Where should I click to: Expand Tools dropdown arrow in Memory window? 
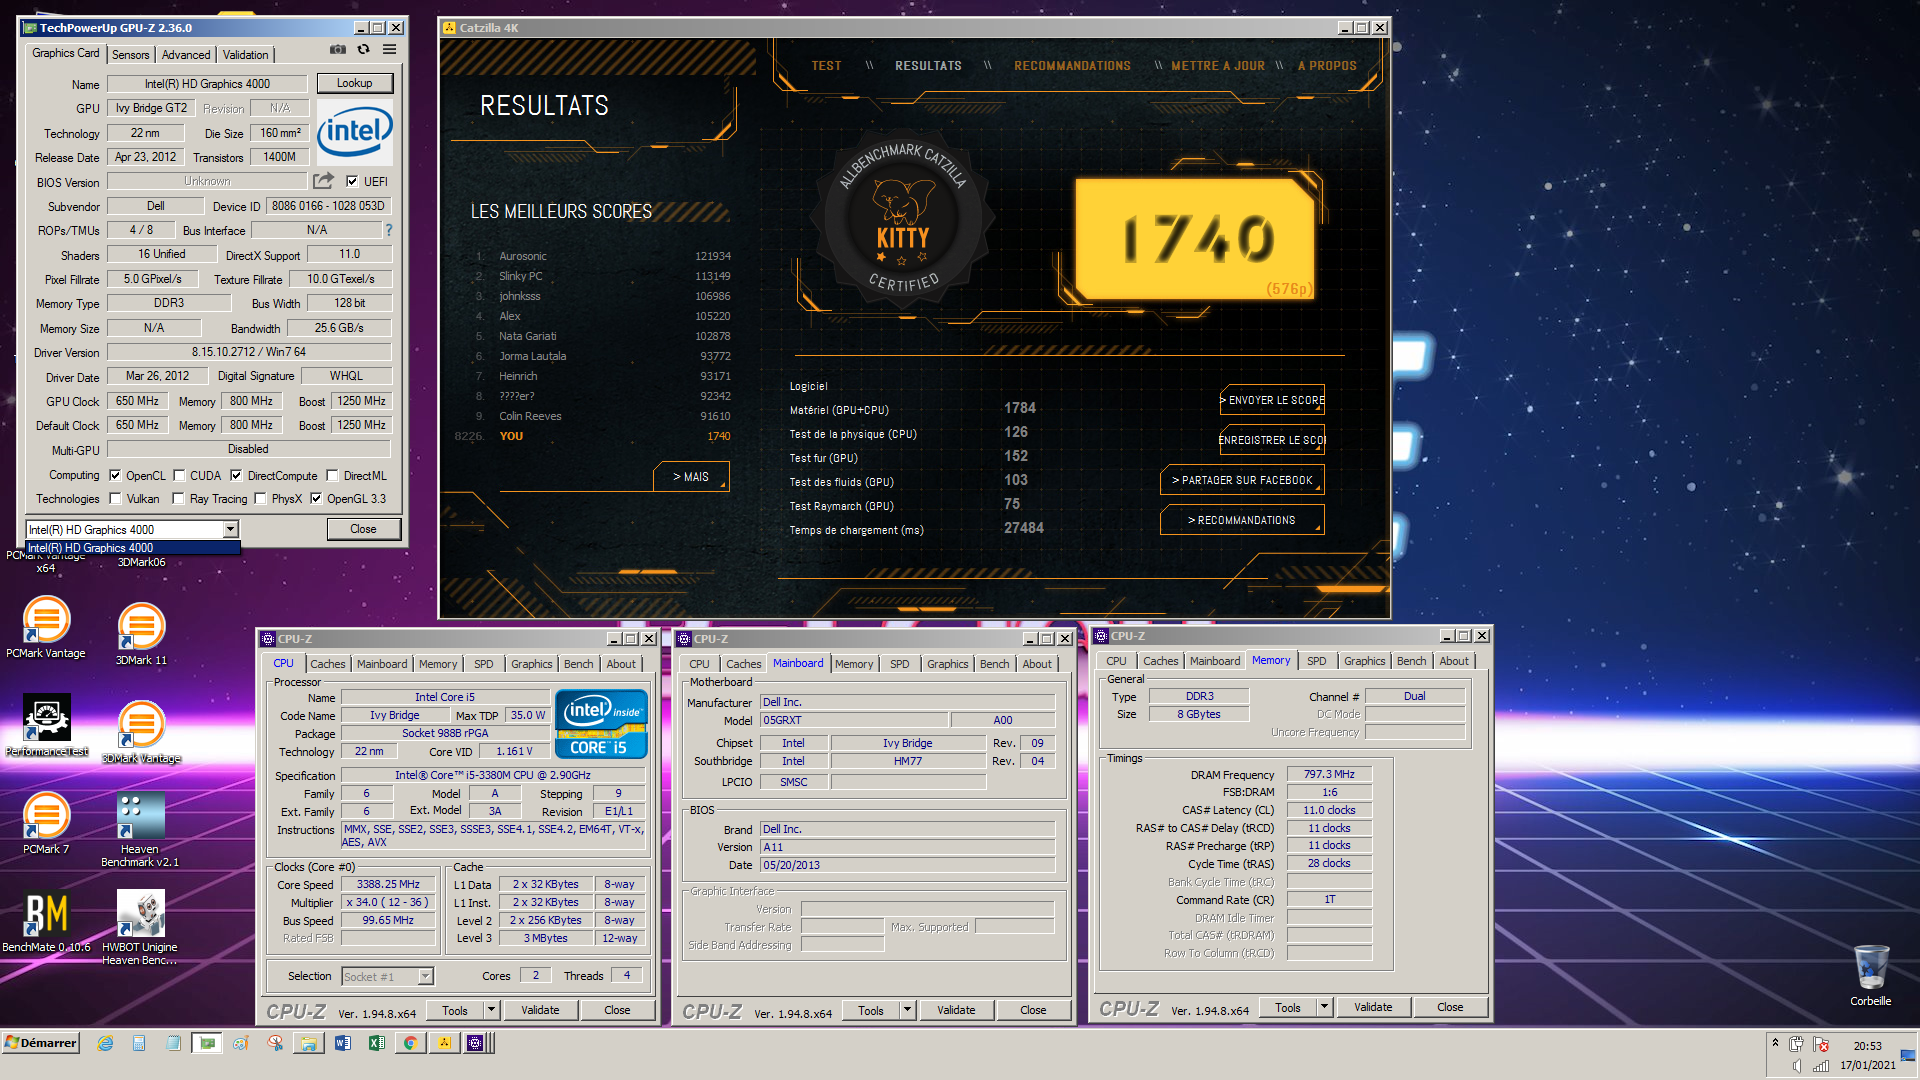coord(1324,1007)
